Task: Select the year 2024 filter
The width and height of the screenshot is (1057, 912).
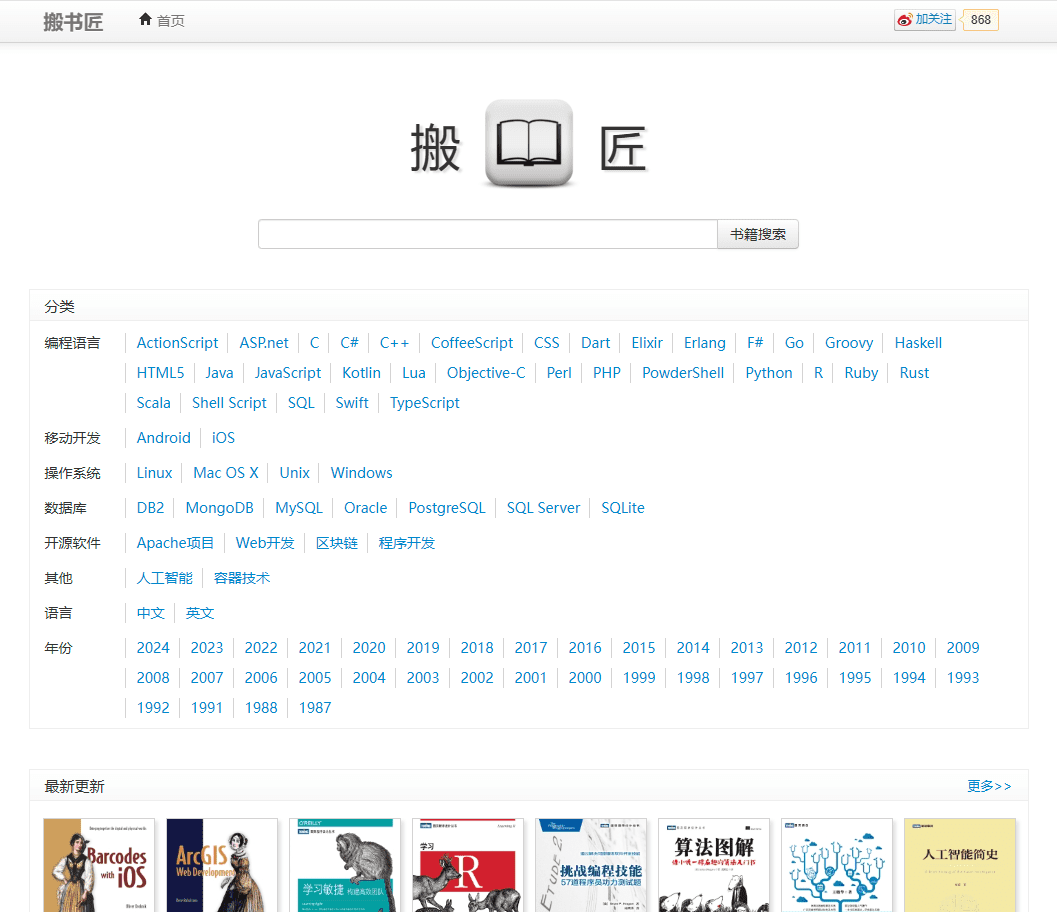Action: [153, 647]
